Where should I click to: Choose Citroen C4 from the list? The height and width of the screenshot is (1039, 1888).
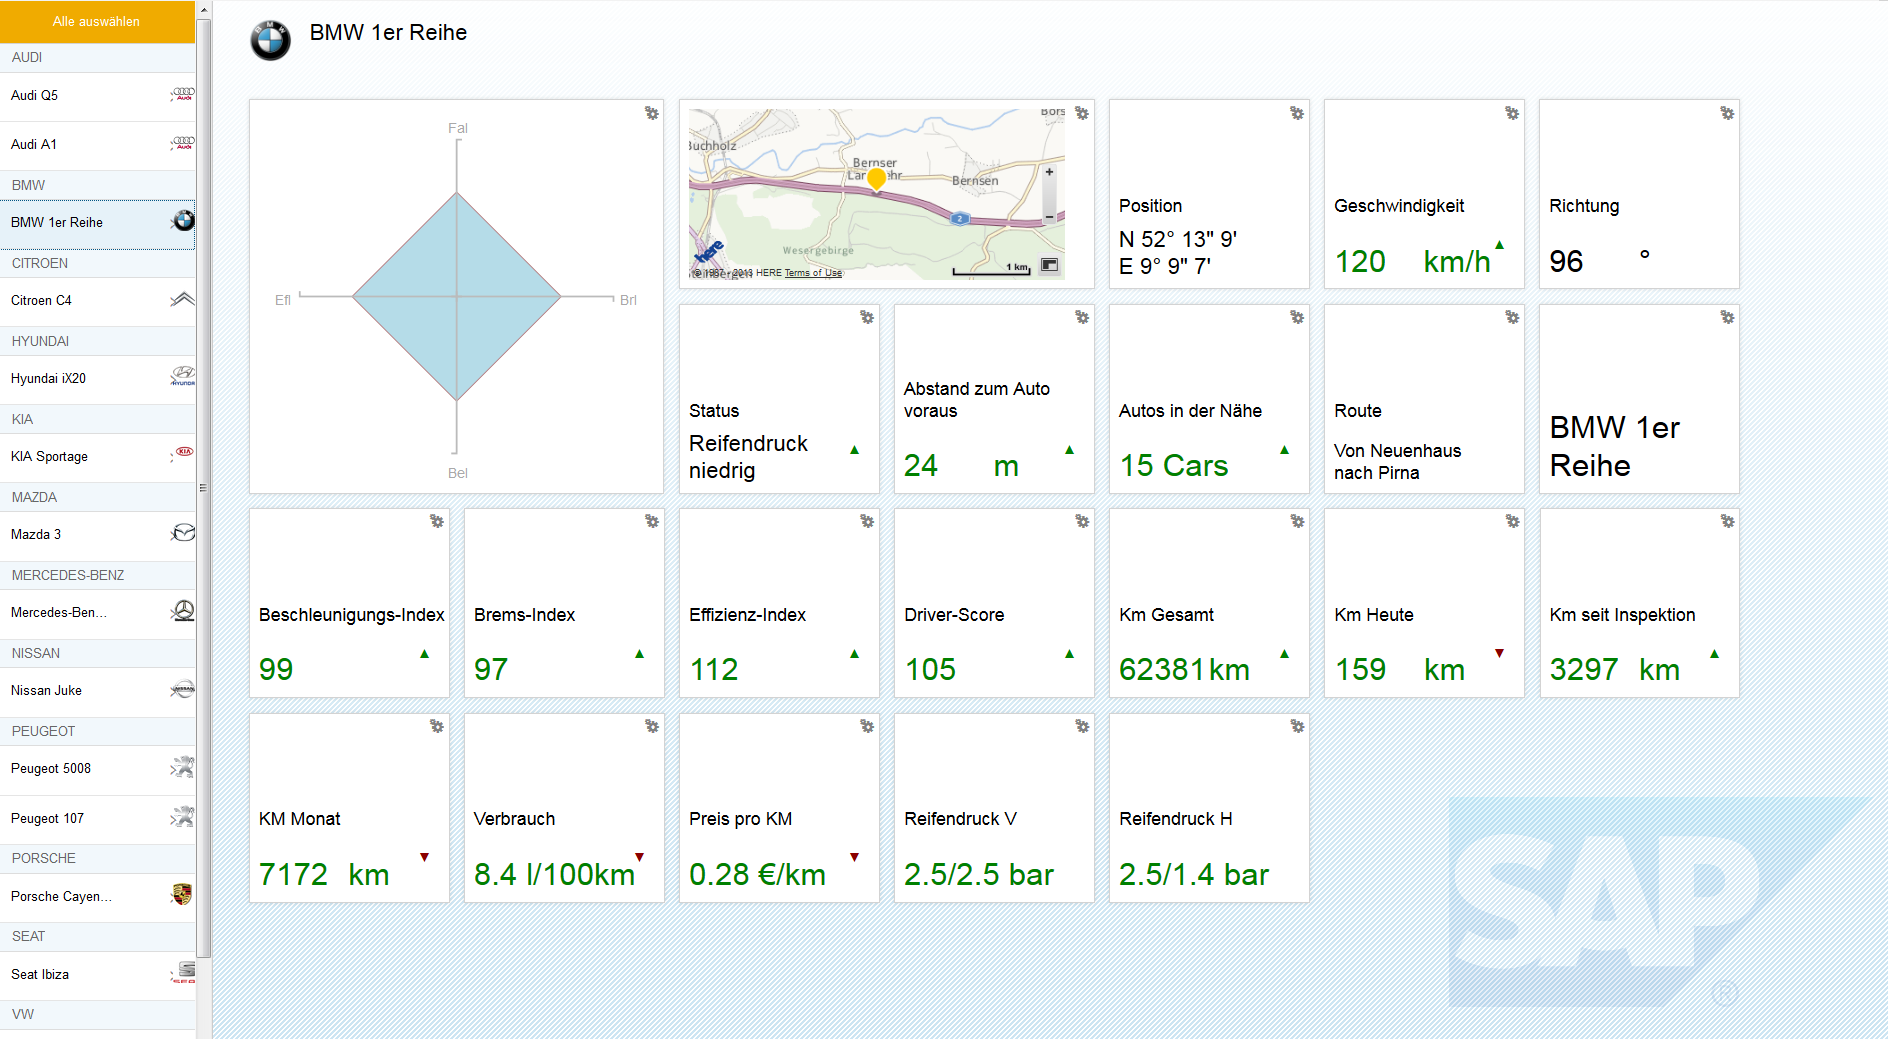coord(97,301)
